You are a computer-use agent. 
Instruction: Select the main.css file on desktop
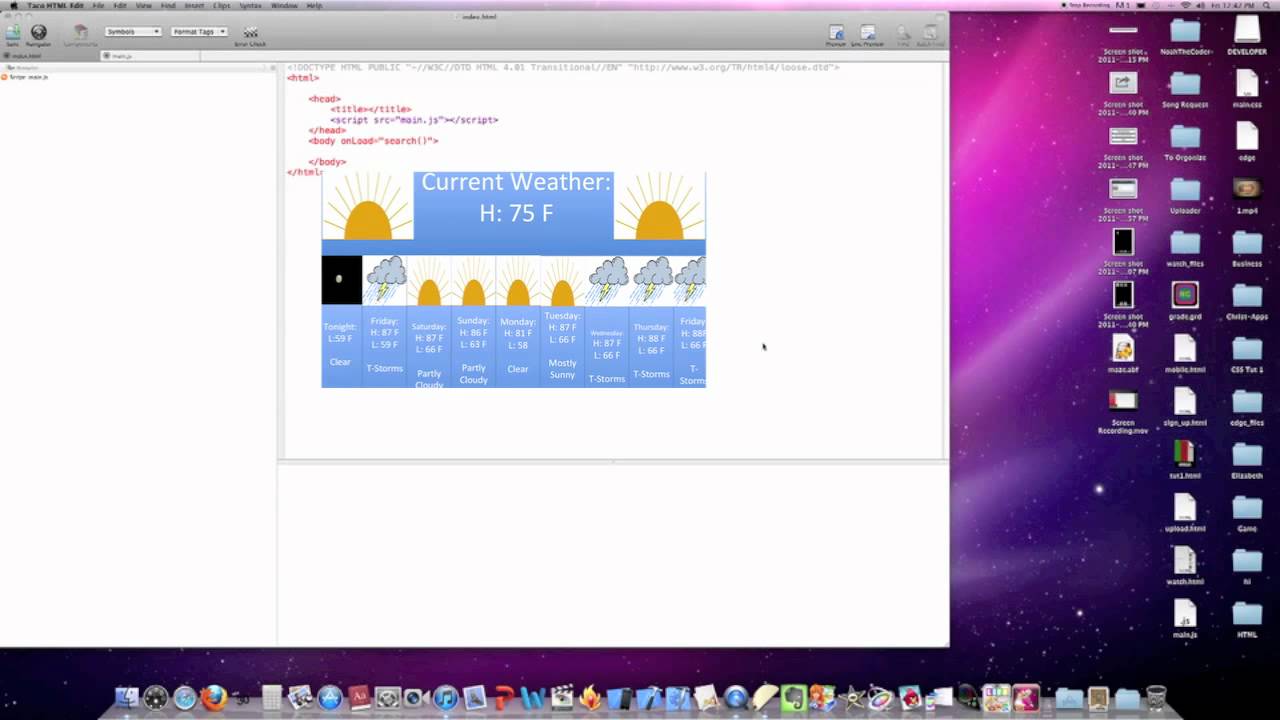pos(1247,88)
